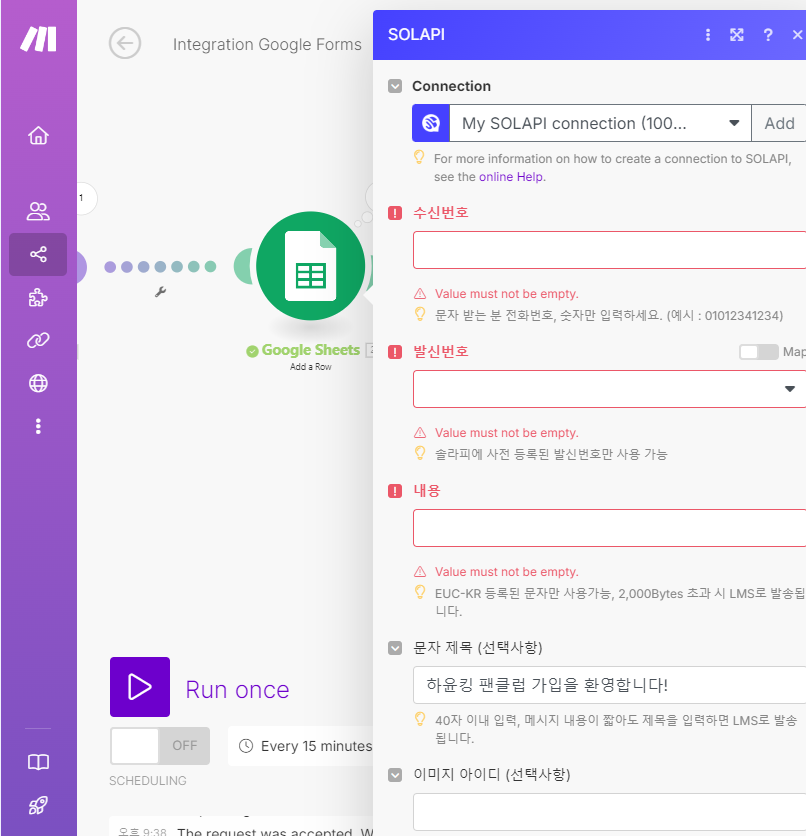
Task: Toggle the Map switch for 발신번호
Action: tap(759, 352)
